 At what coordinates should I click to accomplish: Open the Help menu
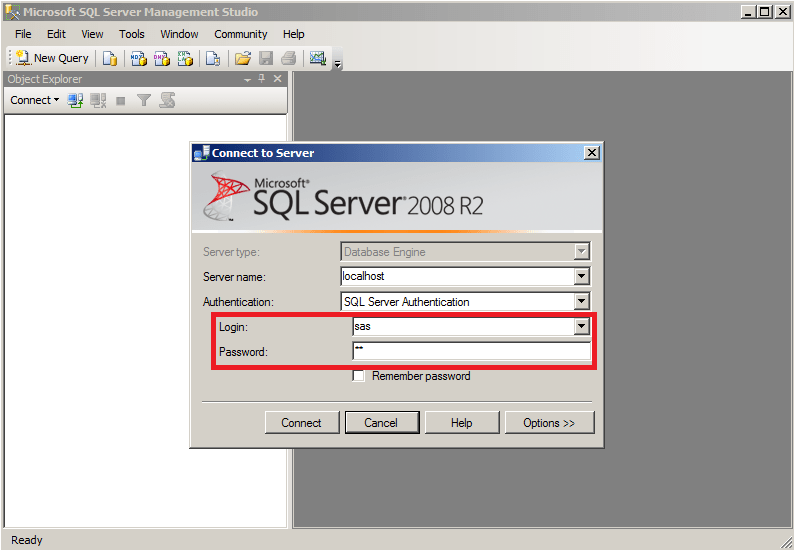coord(294,34)
